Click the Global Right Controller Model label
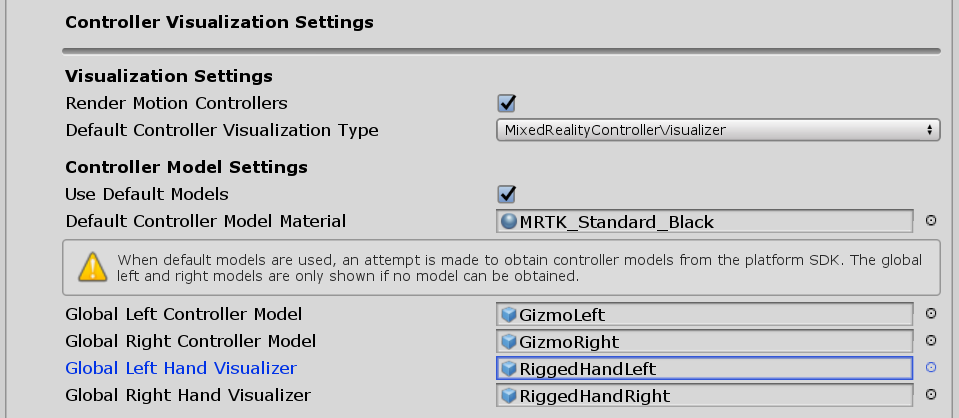 point(190,341)
